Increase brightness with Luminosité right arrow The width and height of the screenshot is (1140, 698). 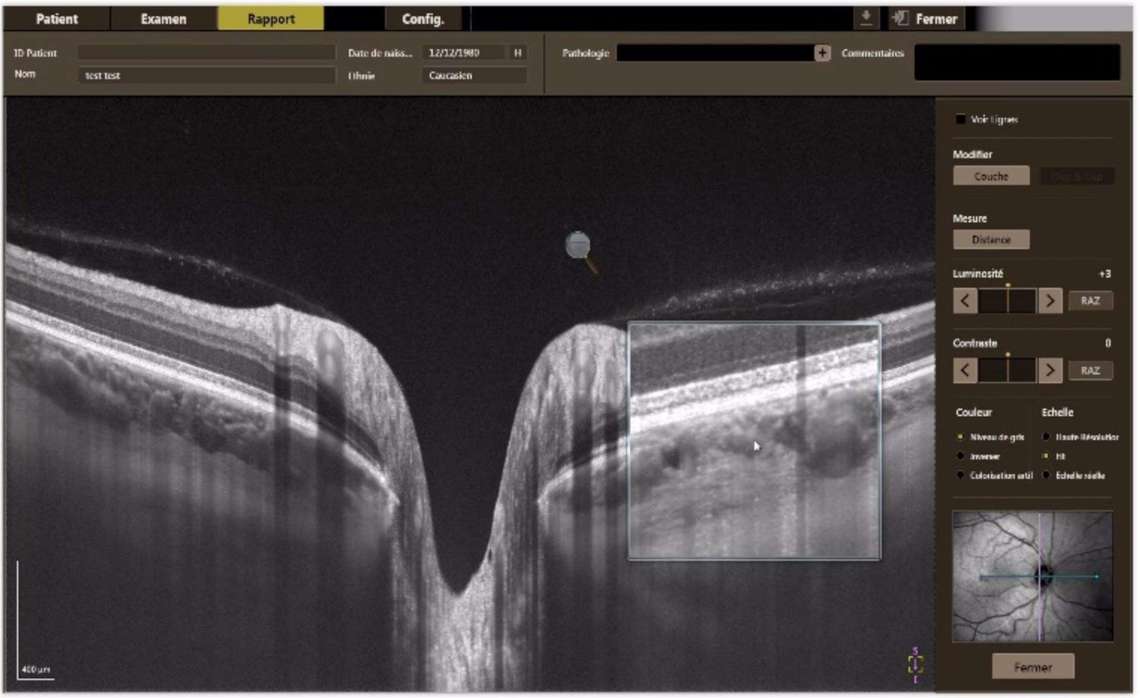click(x=1049, y=301)
